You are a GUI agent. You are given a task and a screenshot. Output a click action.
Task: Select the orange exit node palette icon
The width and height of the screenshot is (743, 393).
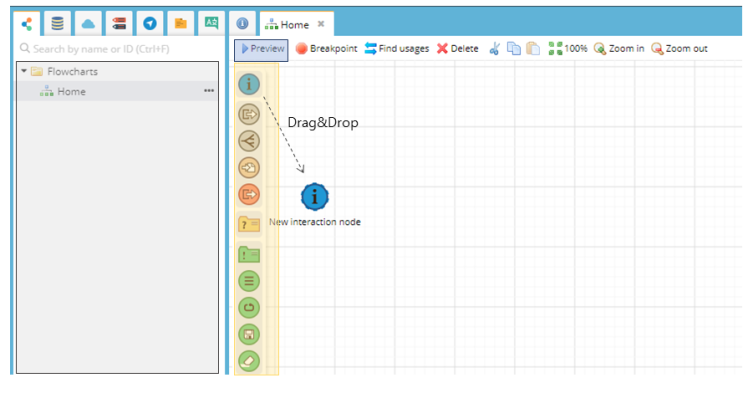point(249,194)
